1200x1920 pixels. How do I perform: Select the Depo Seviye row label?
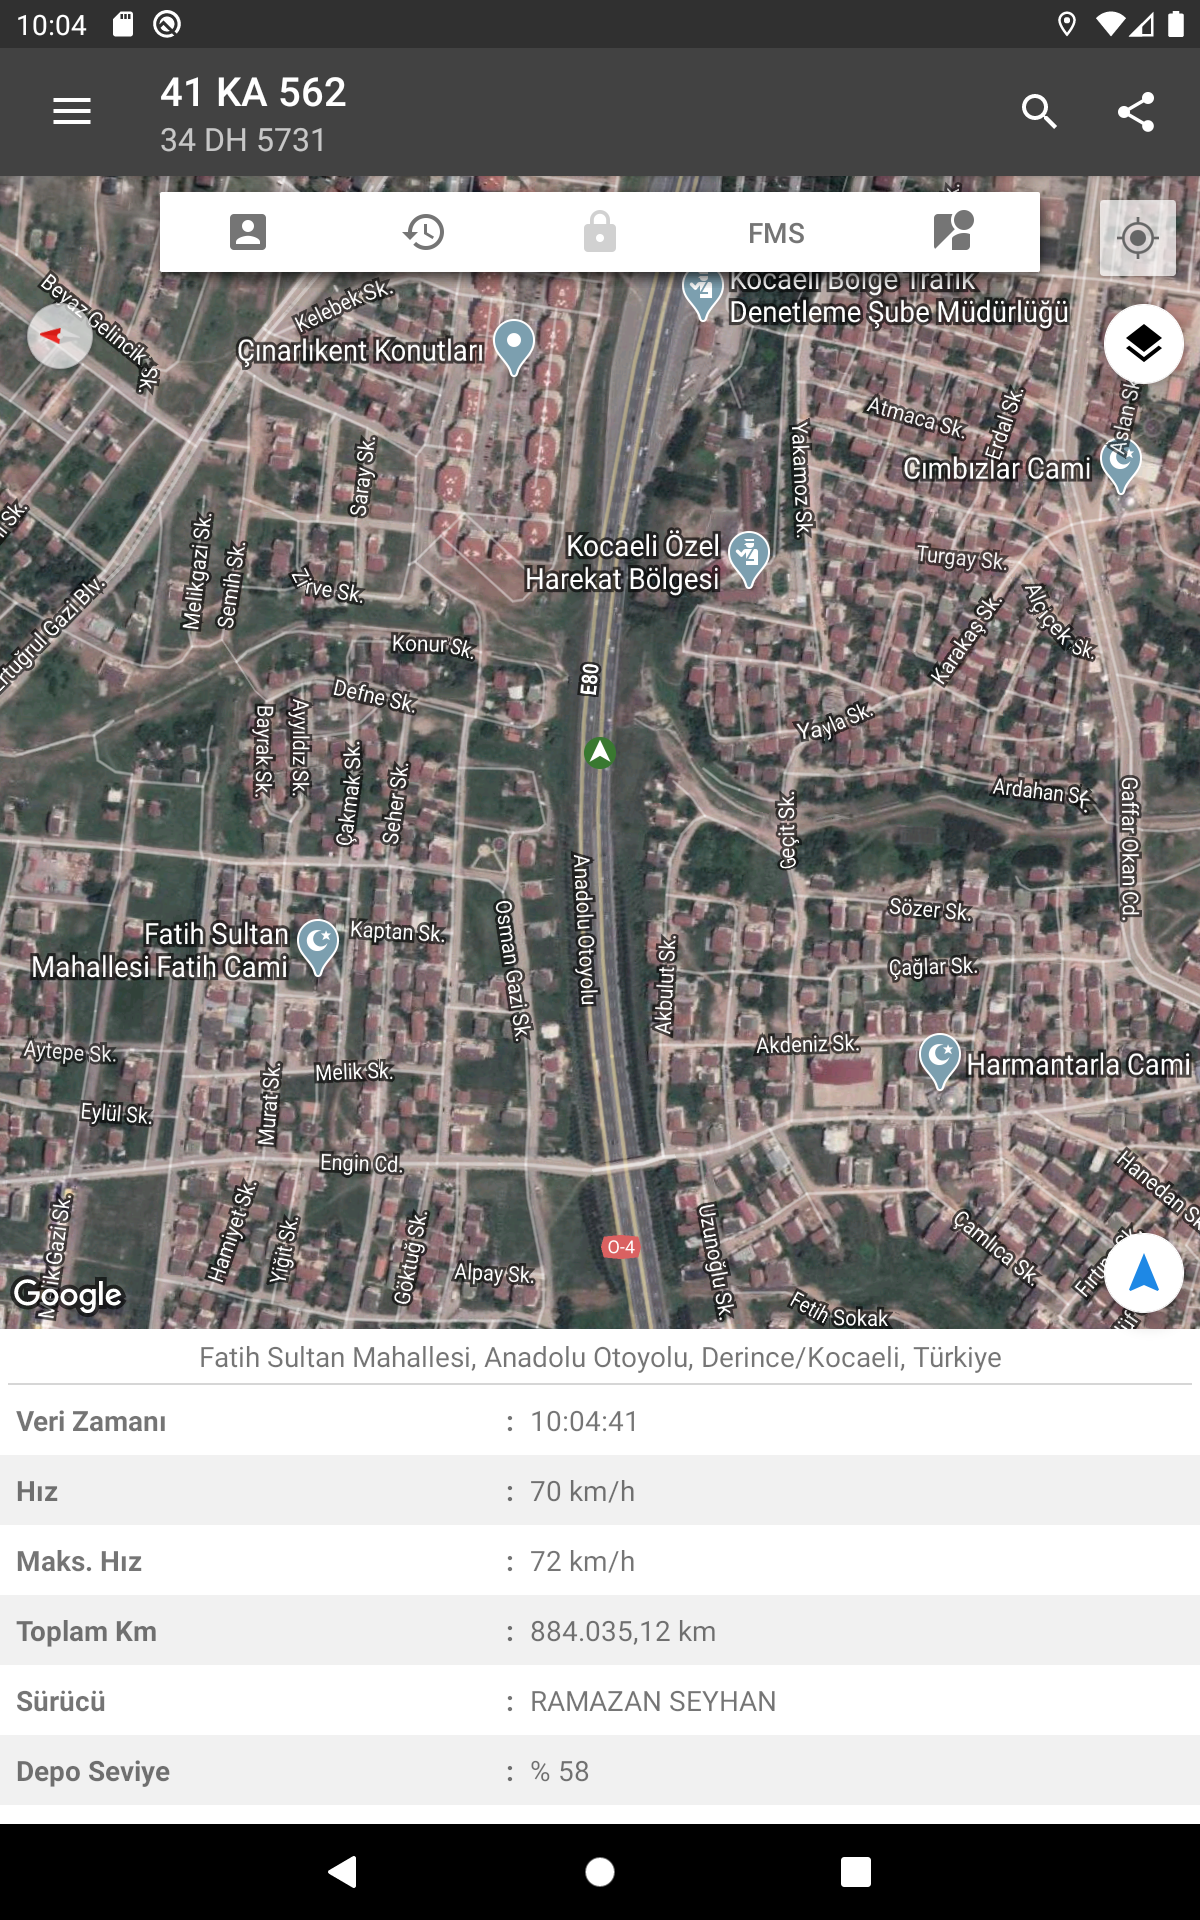tap(93, 1771)
